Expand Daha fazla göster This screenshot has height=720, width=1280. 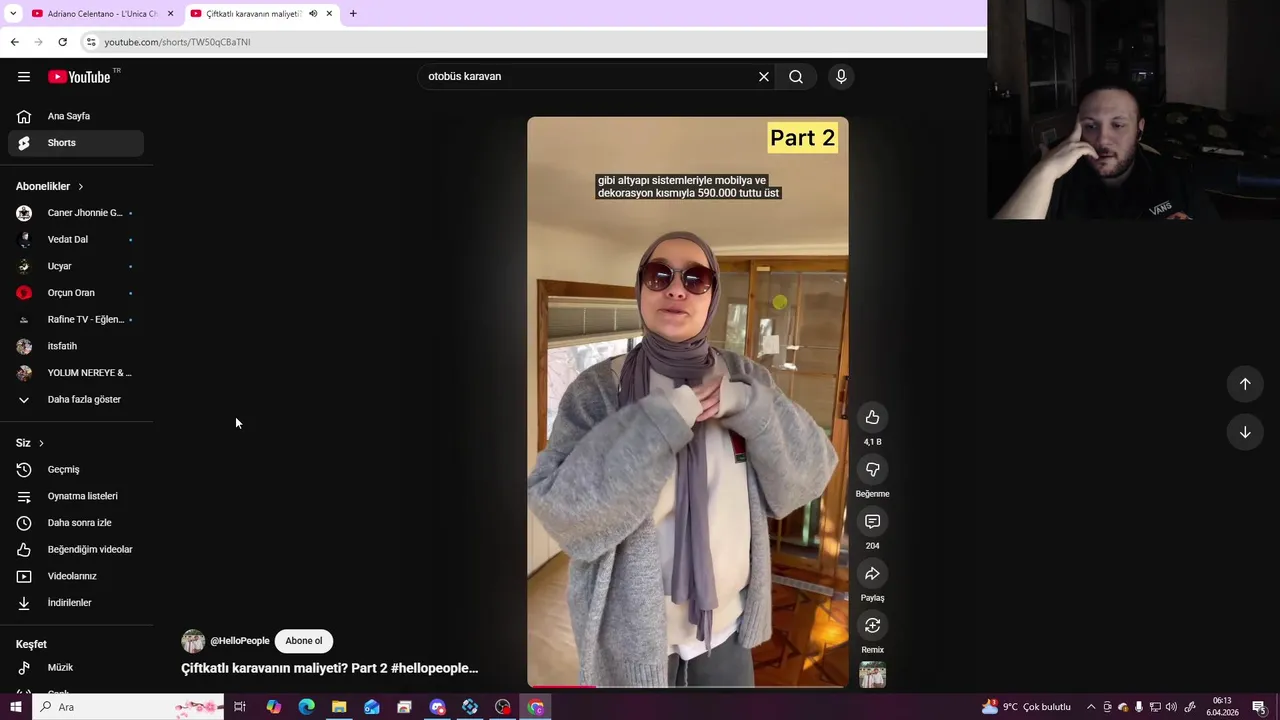(x=76, y=400)
